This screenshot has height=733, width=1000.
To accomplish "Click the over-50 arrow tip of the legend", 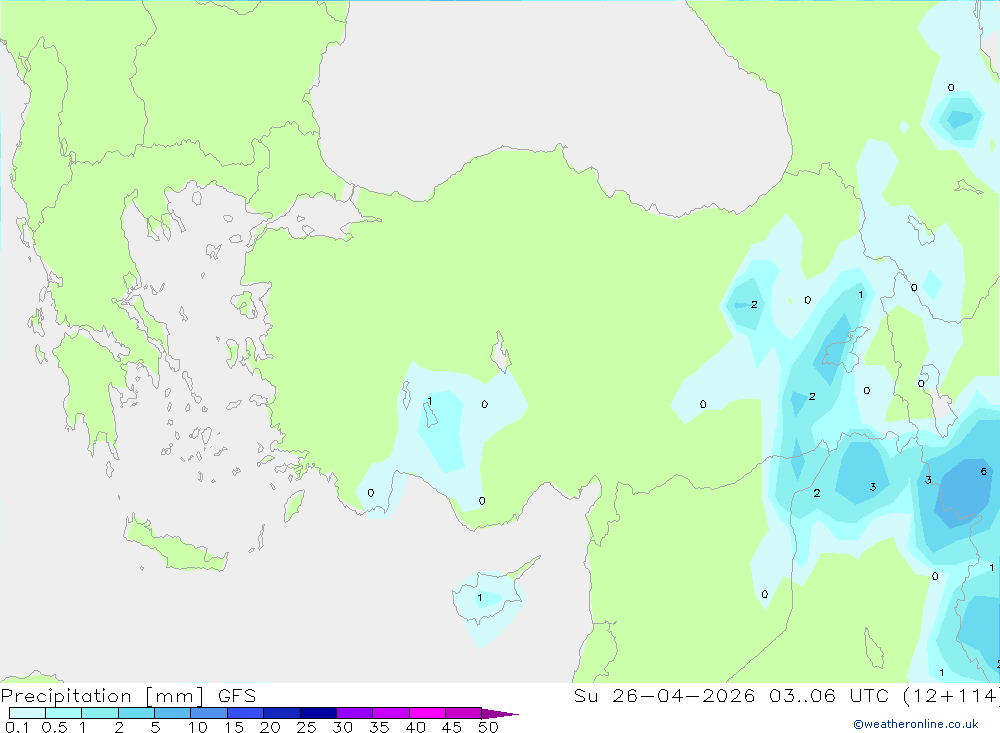I will point(500,714).
